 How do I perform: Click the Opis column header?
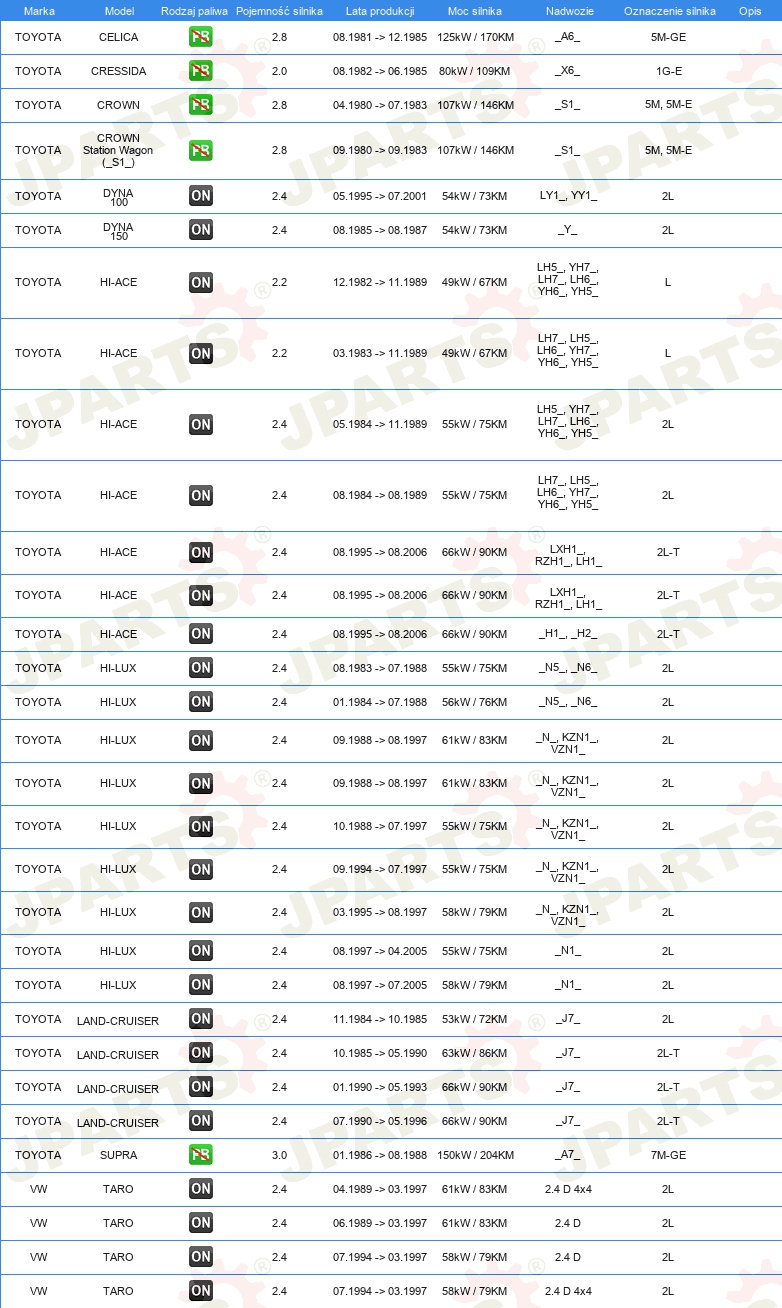pyautogui.click(x=749, y=11)
